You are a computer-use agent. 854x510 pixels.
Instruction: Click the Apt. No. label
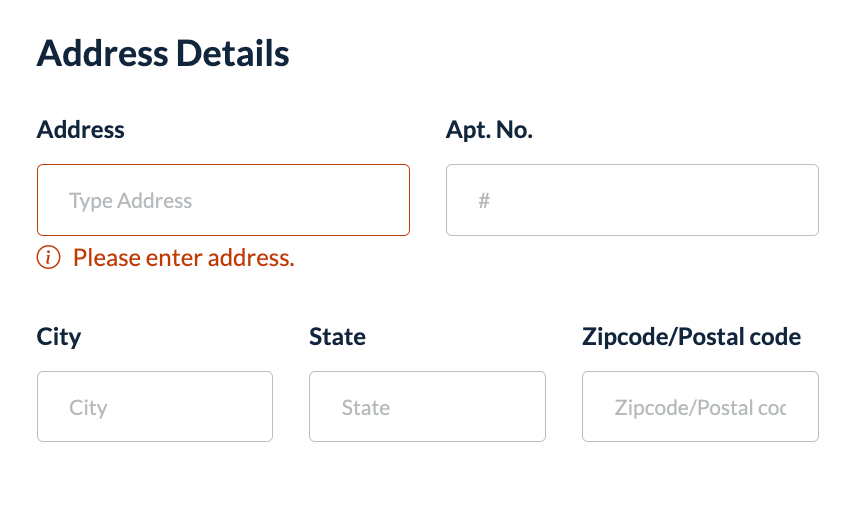point(489,130)
